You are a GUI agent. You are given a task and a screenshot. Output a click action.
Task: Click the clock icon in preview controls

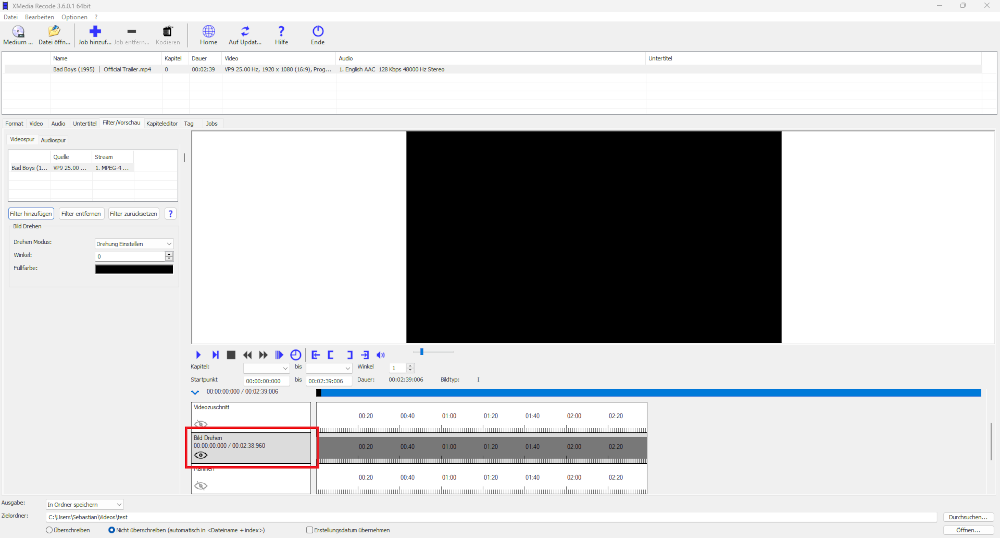tap(295, 355)
